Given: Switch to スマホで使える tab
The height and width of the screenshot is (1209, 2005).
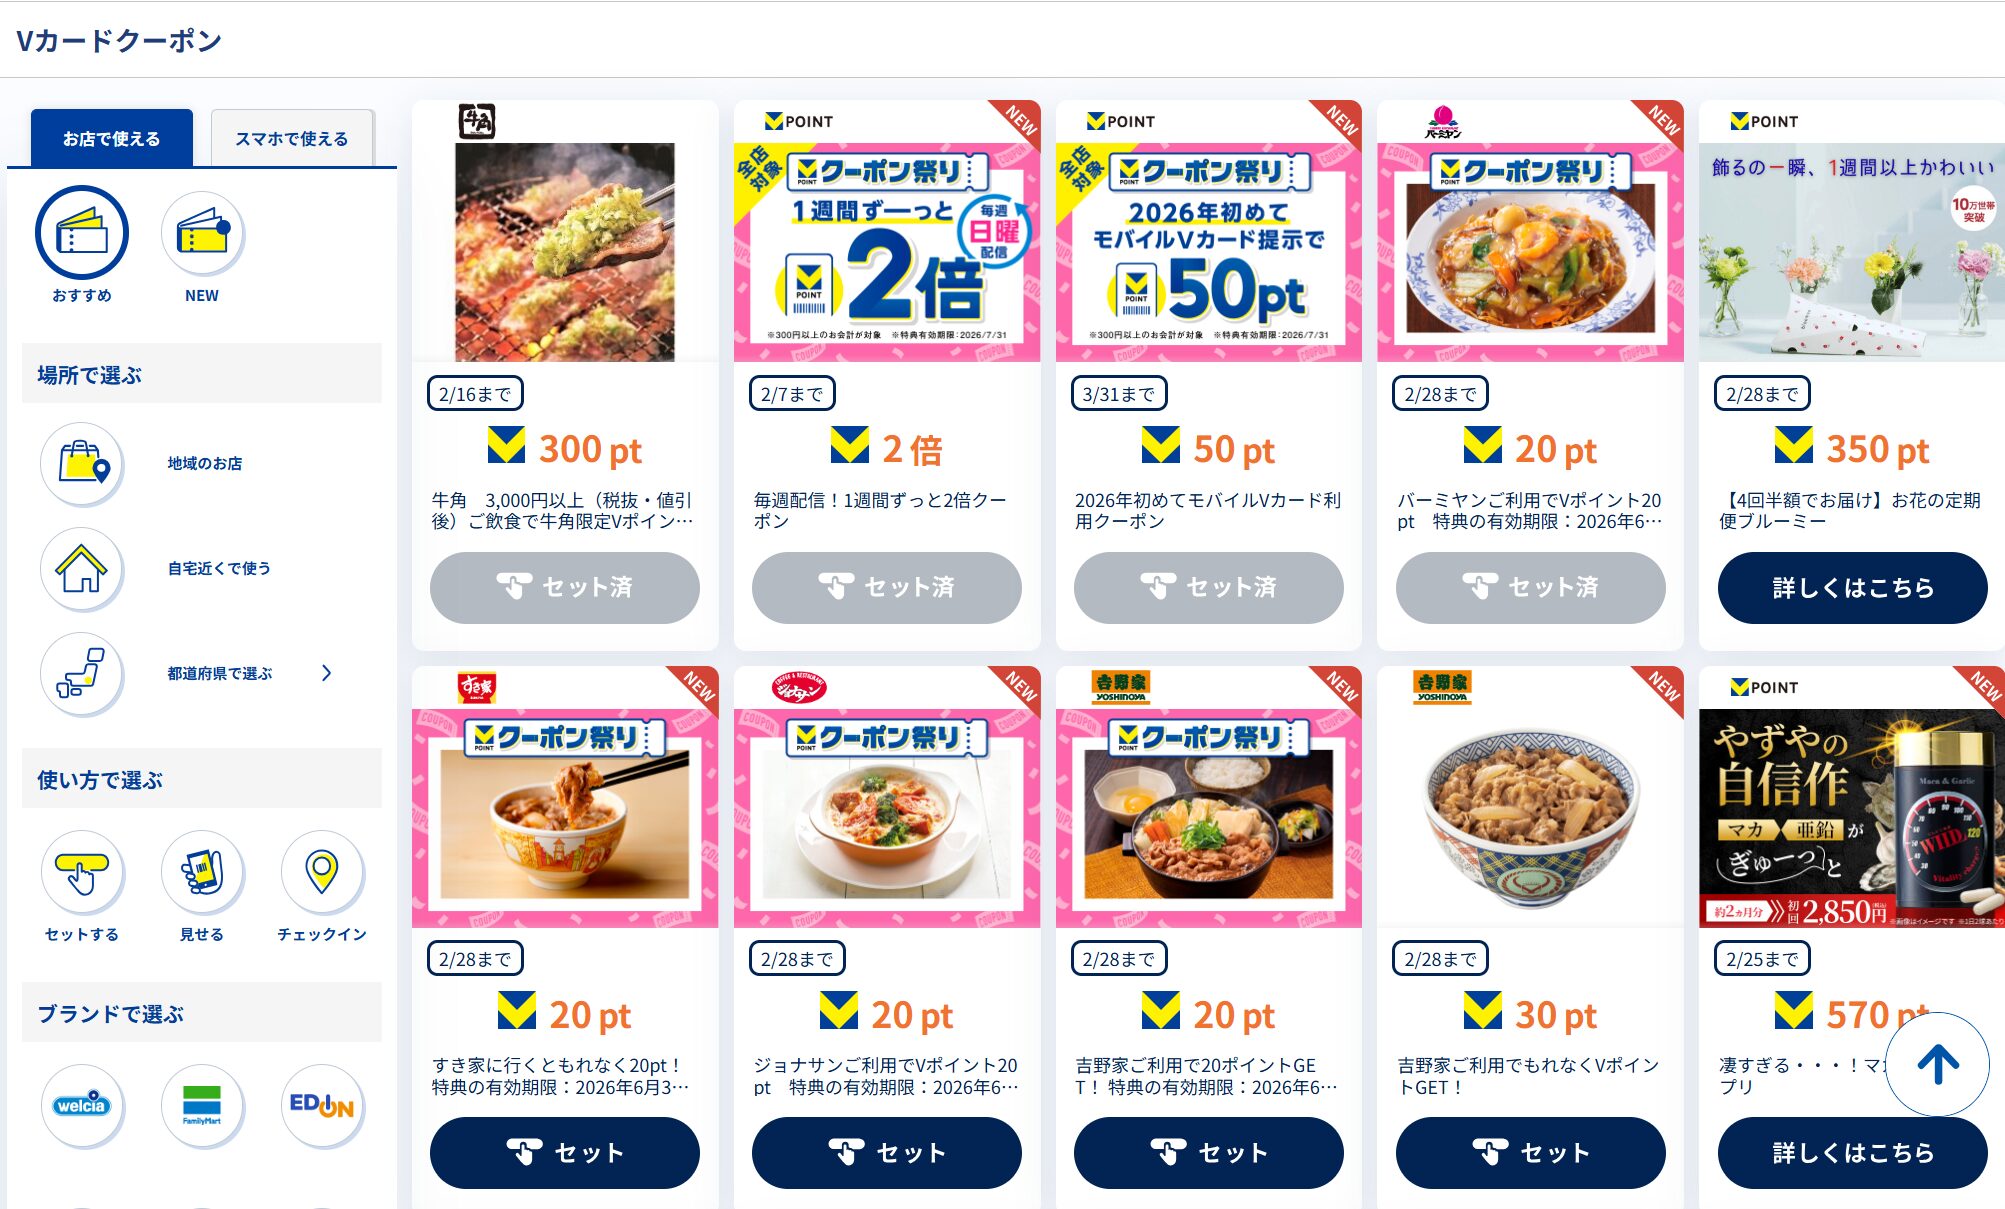Looking at the screenshot, I should click(292, 138).
